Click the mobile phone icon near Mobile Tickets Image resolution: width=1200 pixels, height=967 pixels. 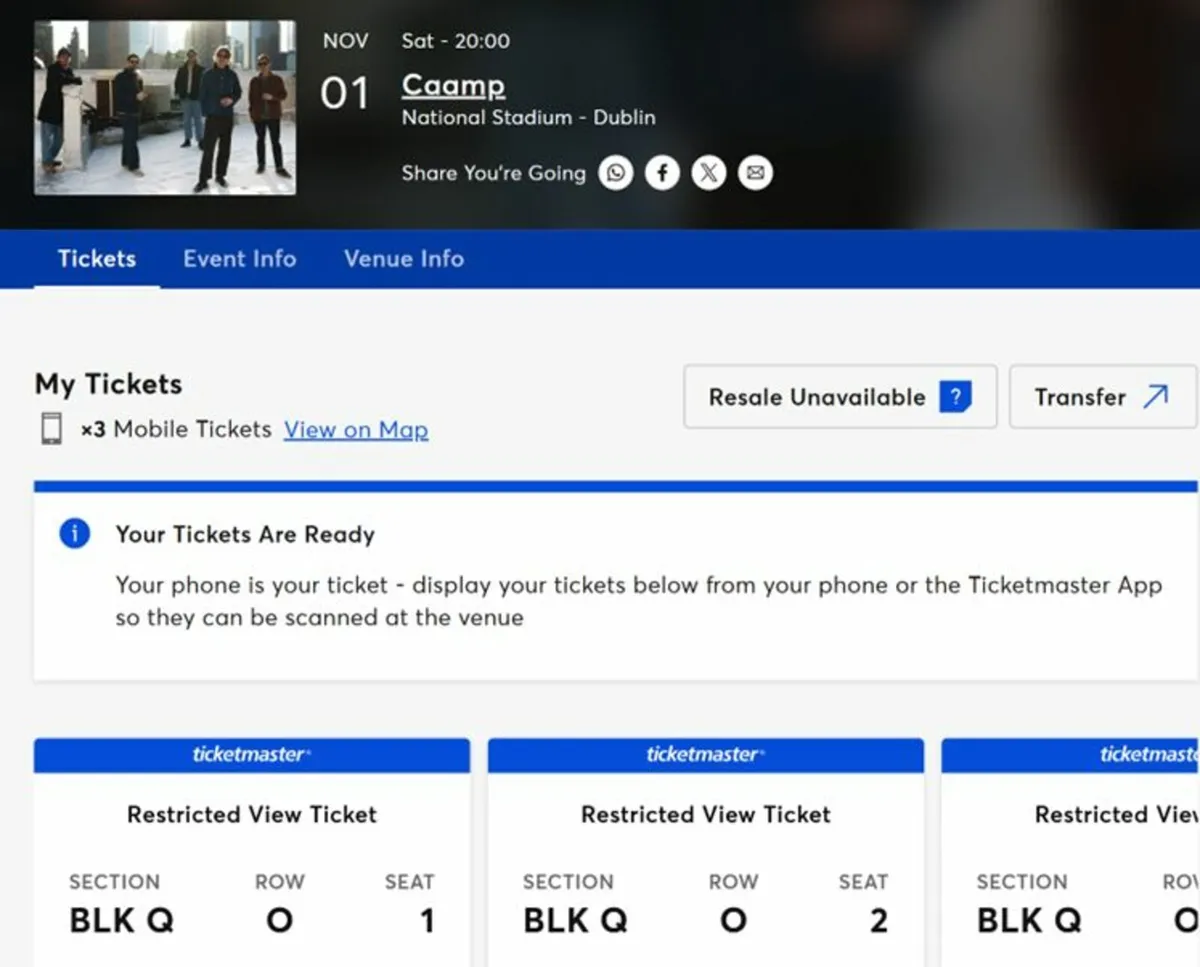[x=50, y=429]
